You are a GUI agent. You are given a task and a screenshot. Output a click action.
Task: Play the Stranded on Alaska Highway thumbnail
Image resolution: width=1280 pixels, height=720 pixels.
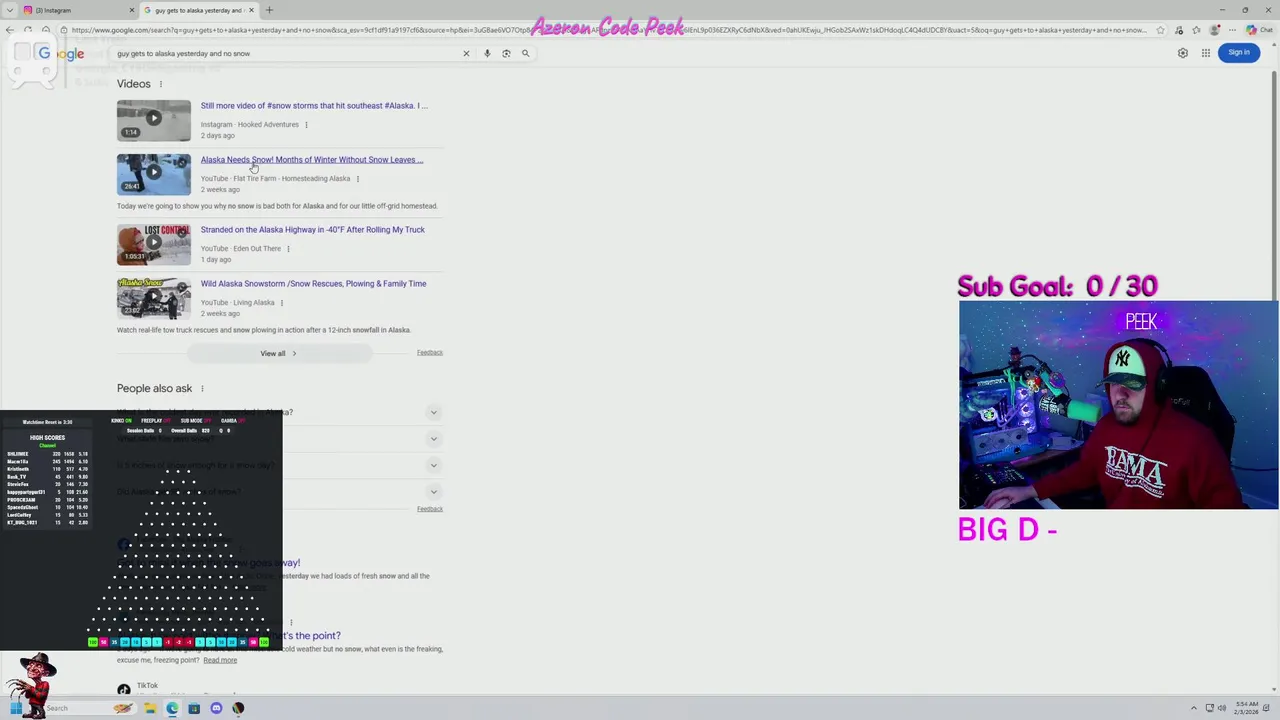(153, 244)
